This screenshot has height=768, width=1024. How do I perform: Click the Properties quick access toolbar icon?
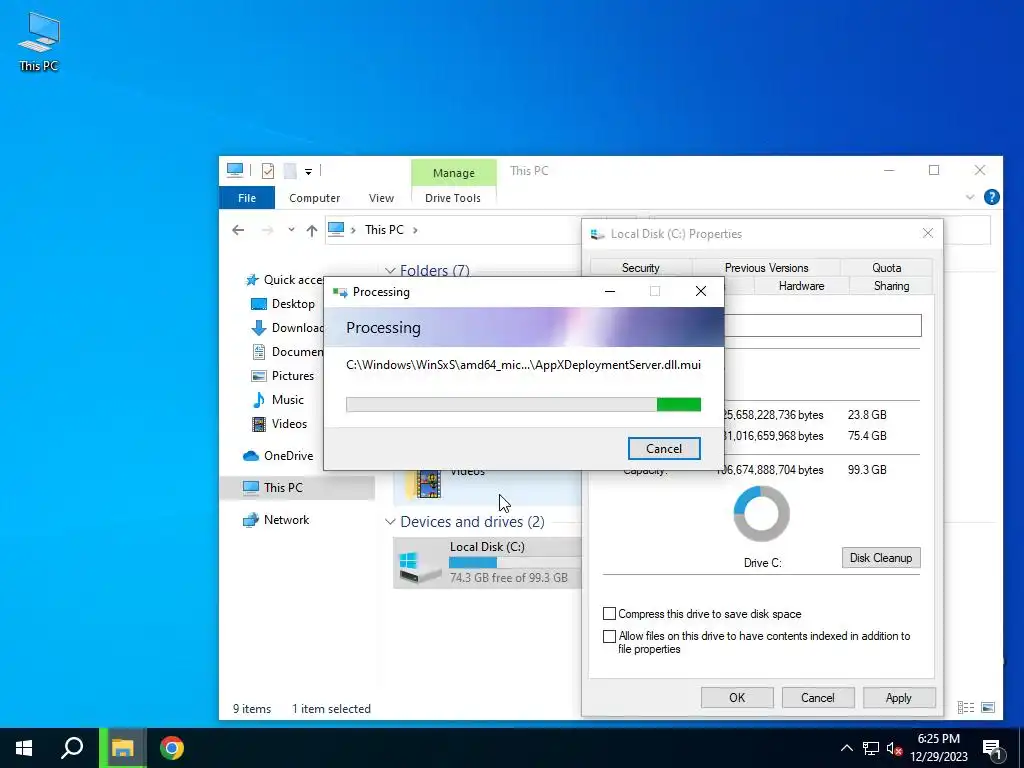(268, 170)
